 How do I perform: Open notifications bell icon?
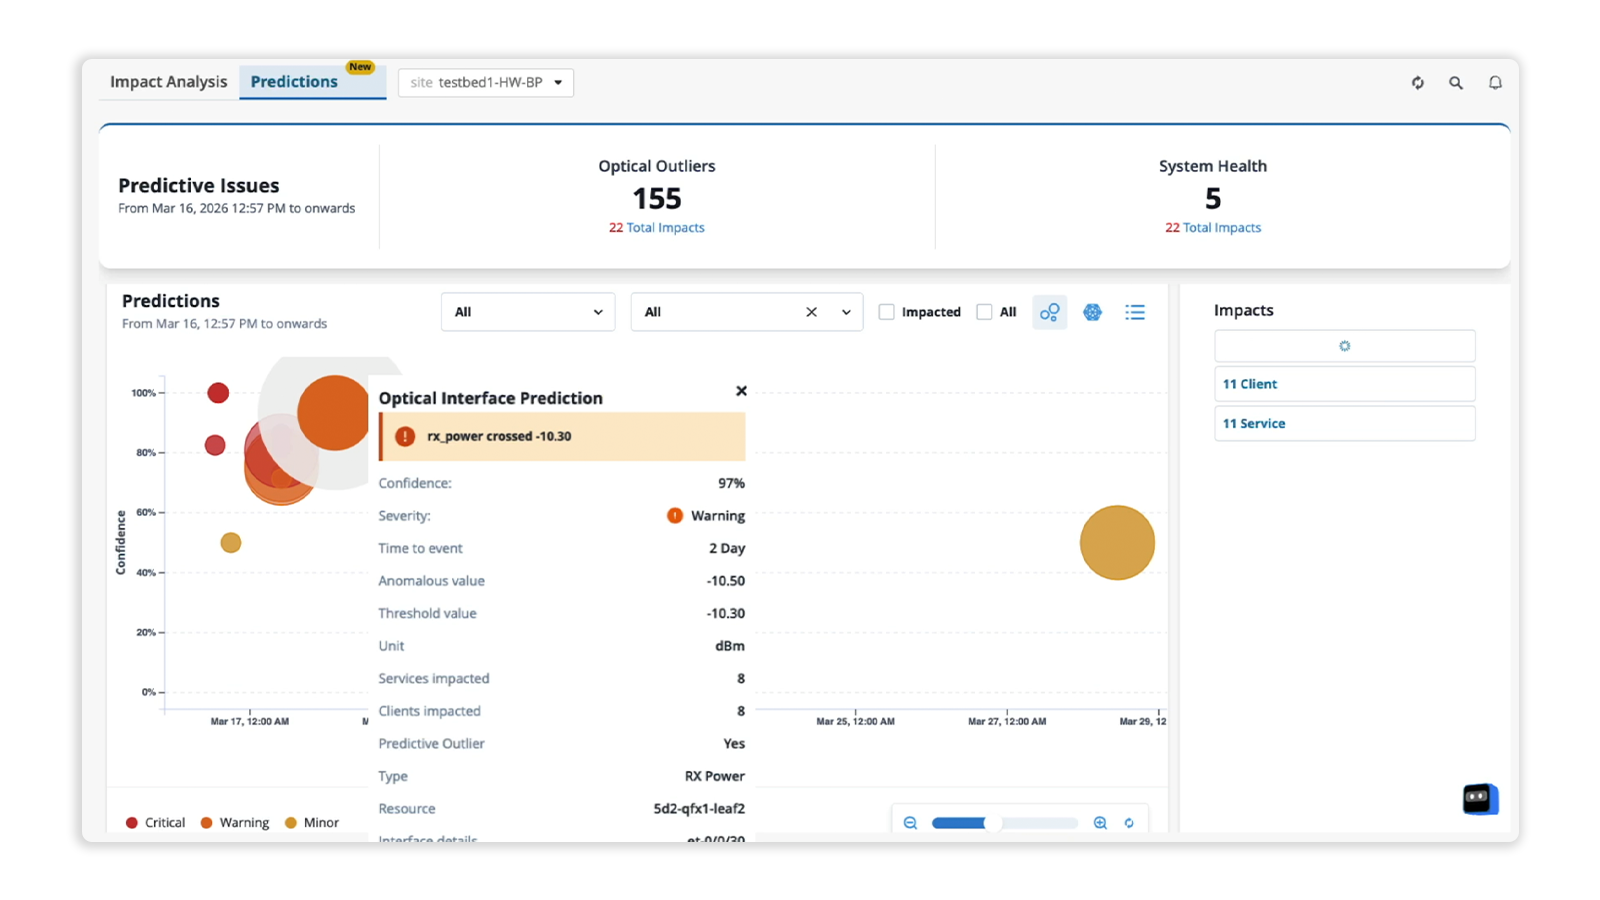coord(1495,83)
